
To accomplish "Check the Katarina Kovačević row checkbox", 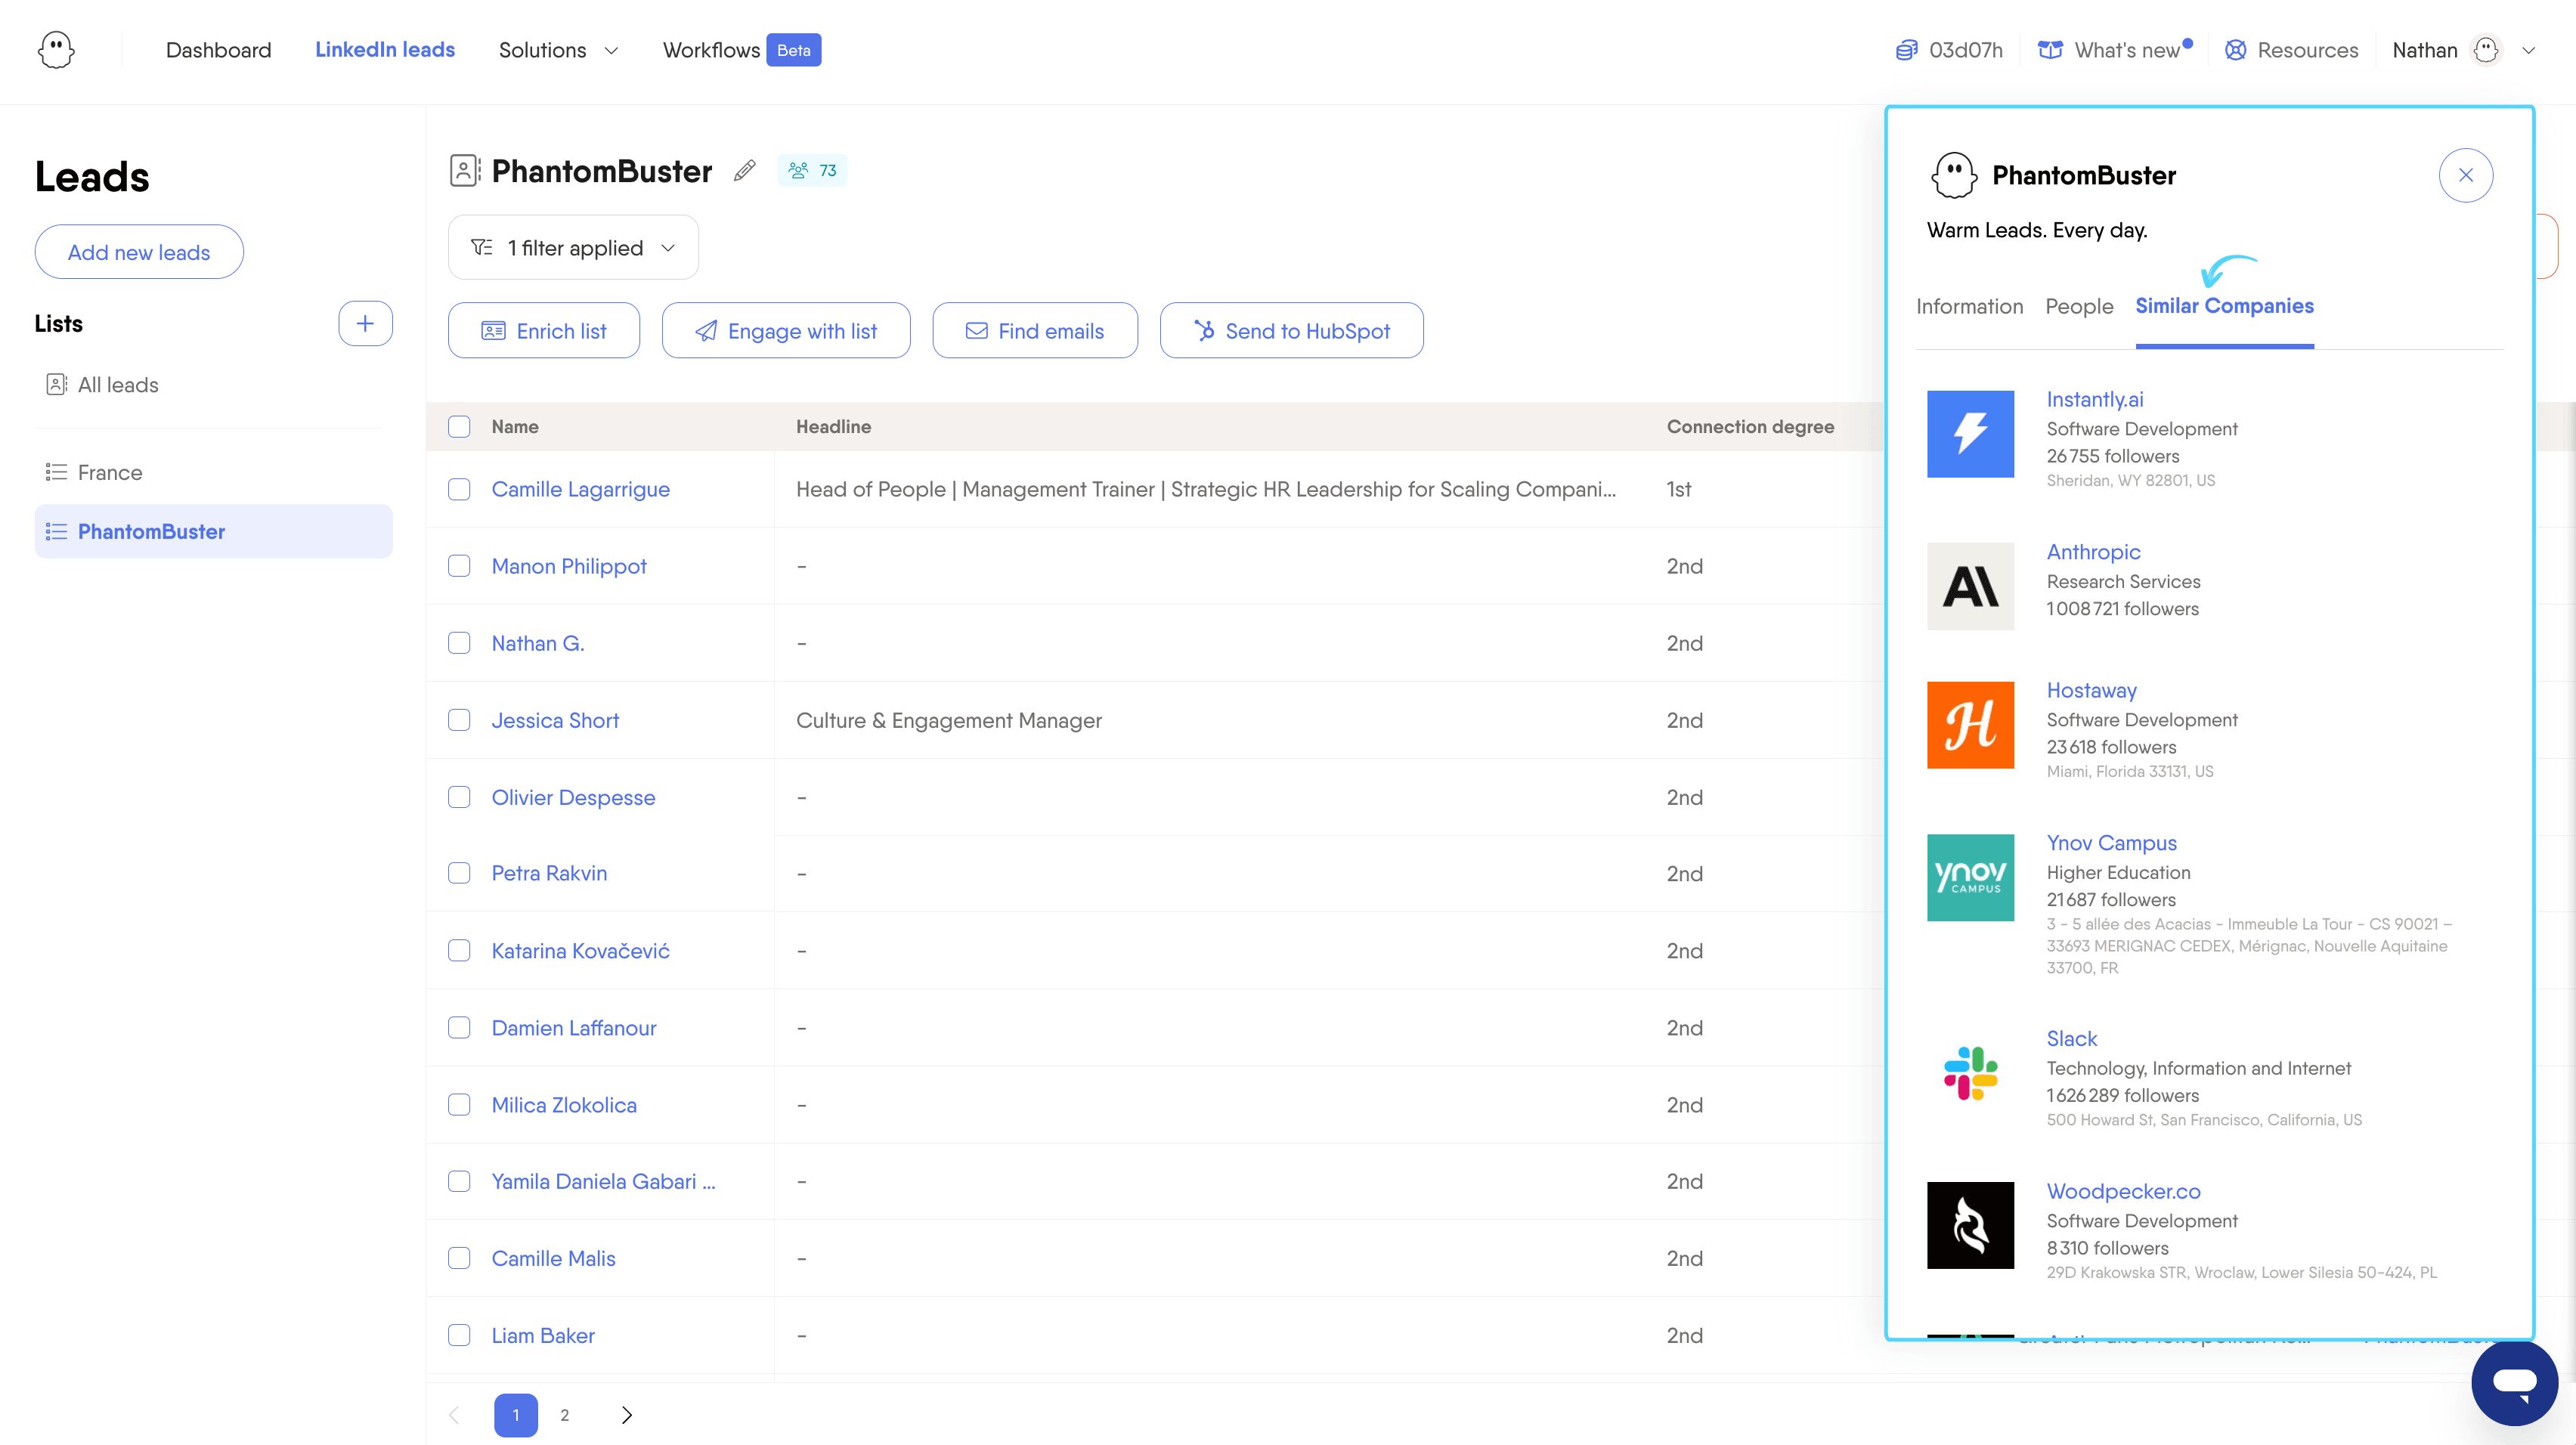I will pos(459,950).
